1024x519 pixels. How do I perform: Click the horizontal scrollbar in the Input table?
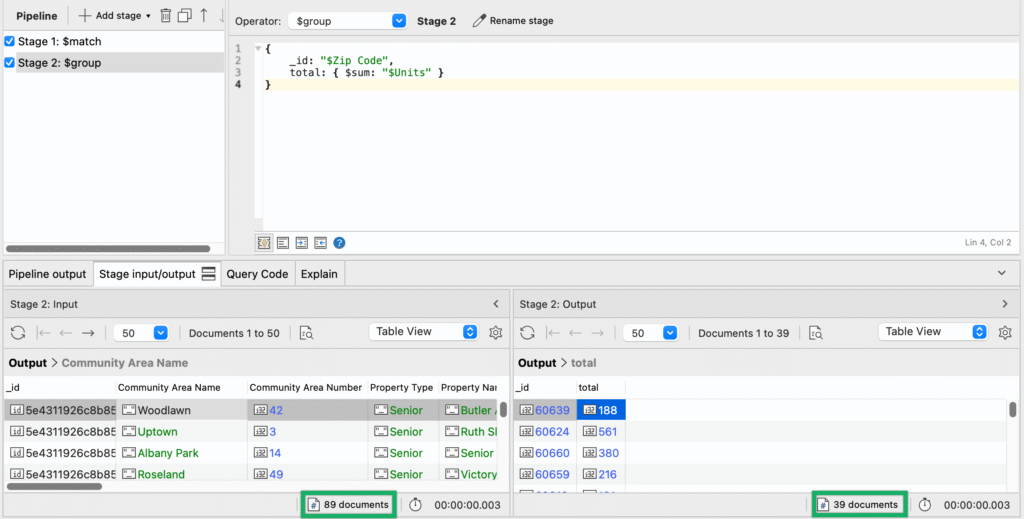tap(54, 486)
